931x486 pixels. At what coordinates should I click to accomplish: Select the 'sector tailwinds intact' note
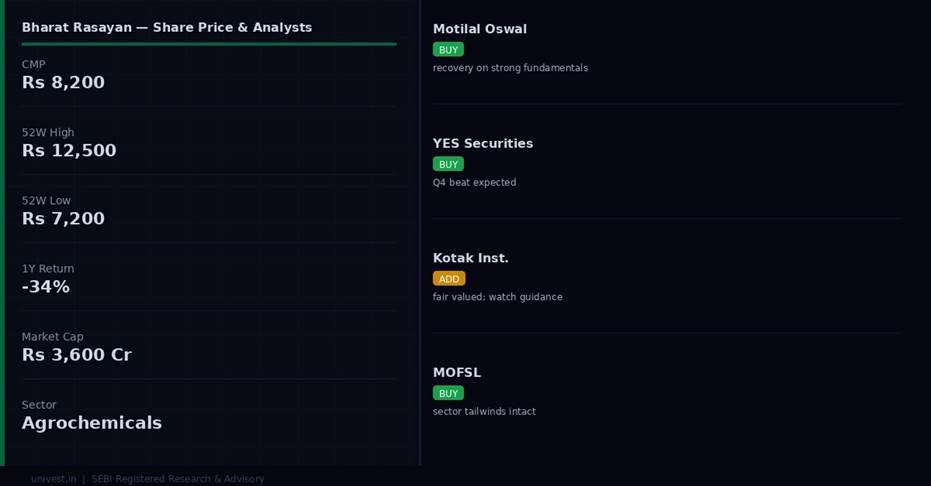click(x=484, y=412)
